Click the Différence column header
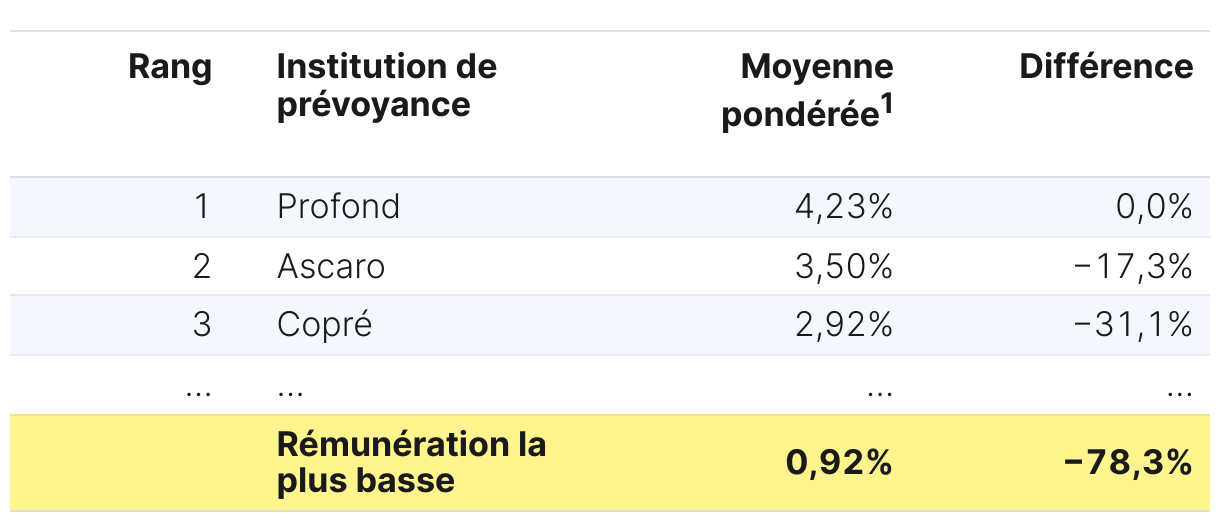The height and width of the screenshot is (524, 1220). [x=1106, y=67]
